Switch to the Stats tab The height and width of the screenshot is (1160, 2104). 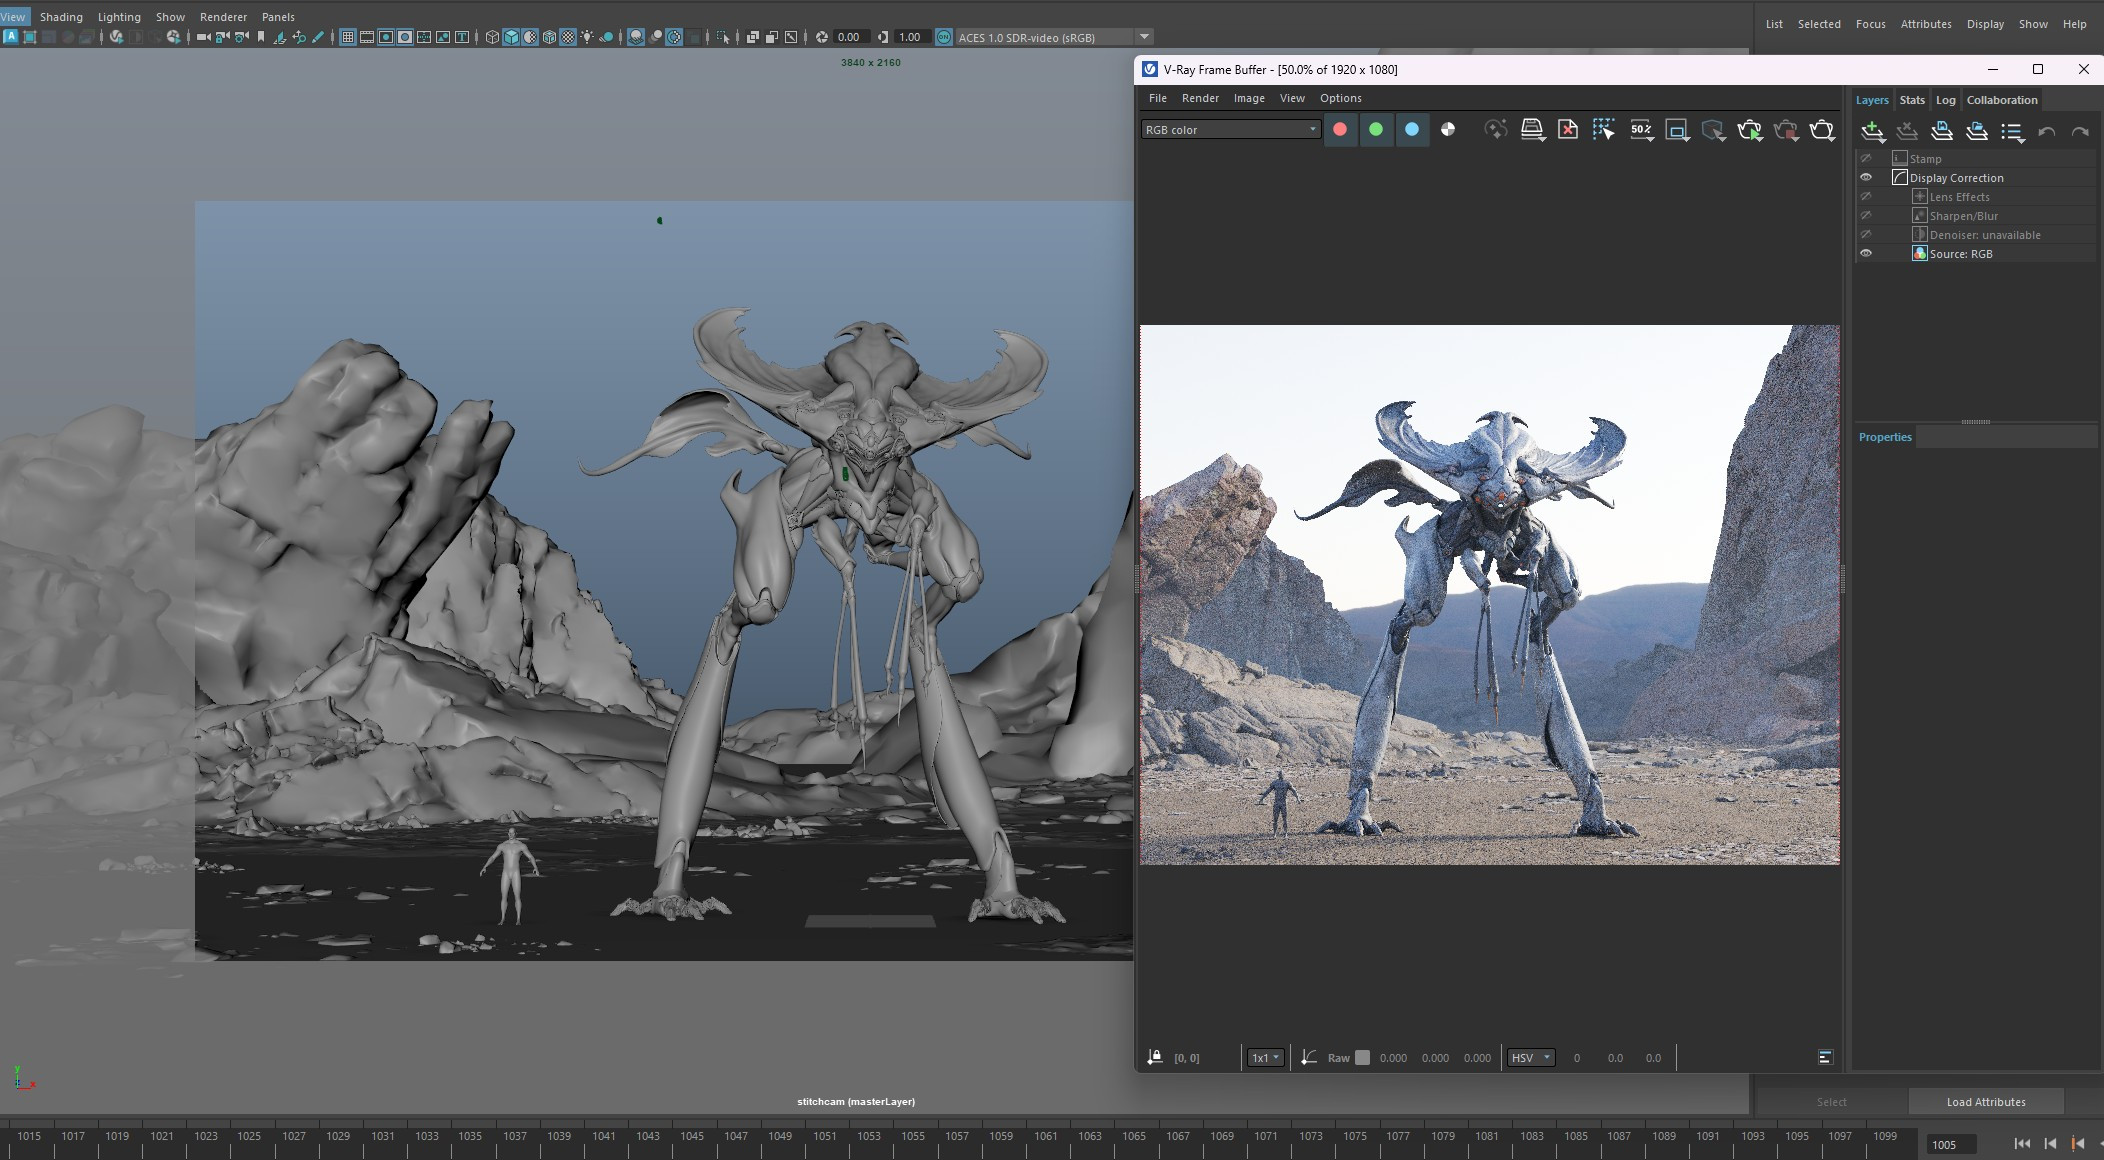[1911, 100]
